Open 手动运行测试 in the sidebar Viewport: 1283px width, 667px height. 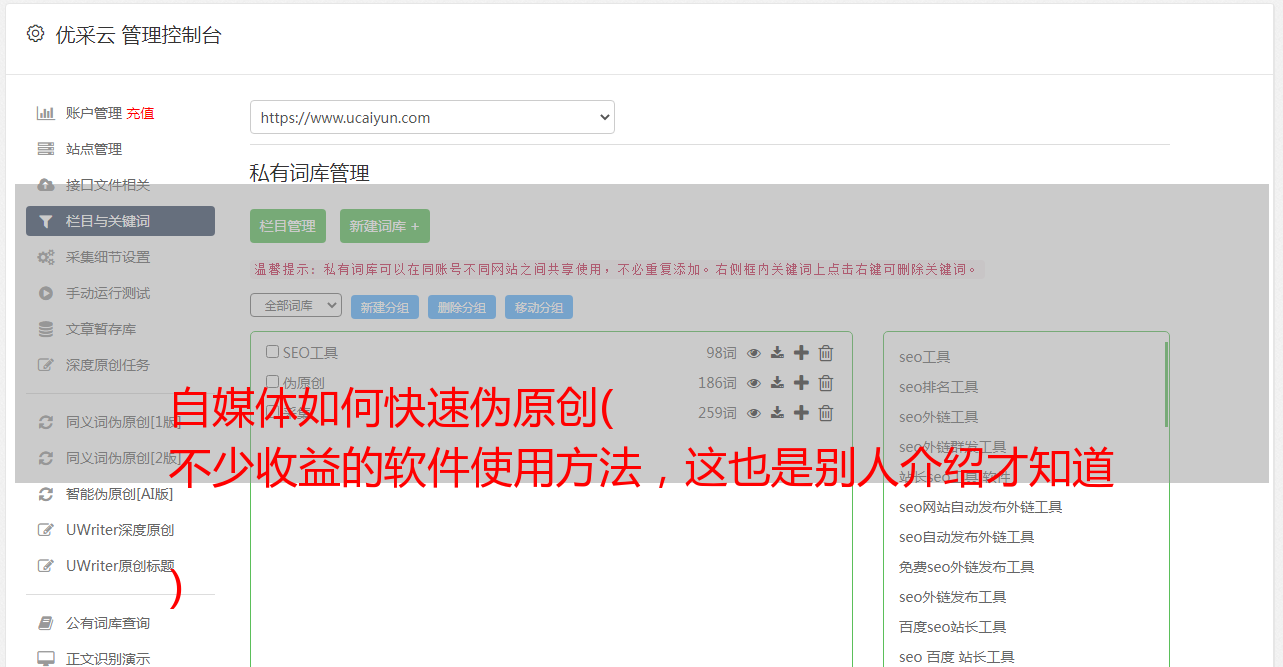[x=108, y=293]
